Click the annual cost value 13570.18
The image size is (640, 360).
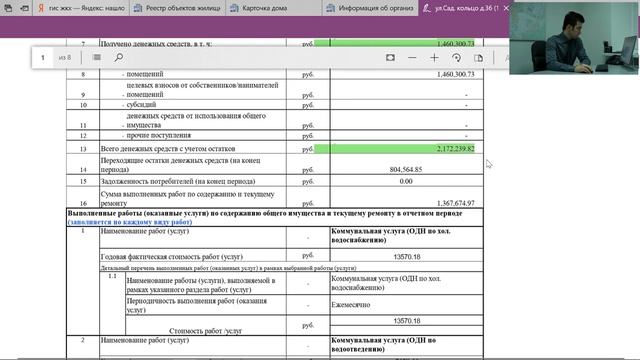click(407, 257)
